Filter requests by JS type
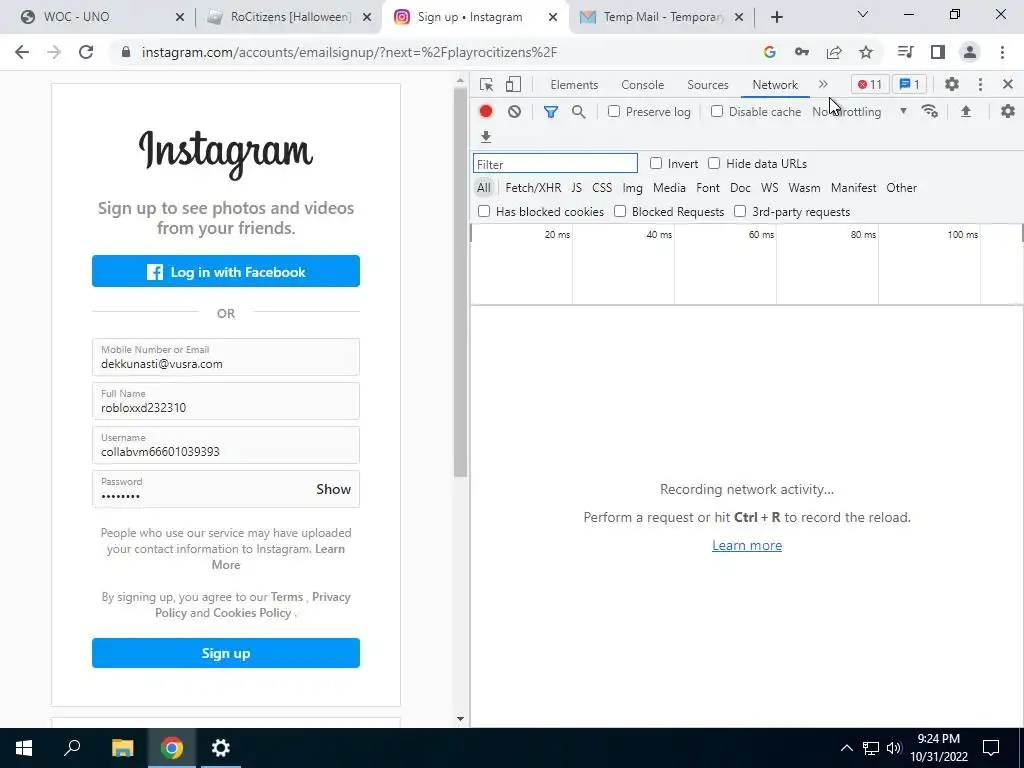 tap(576, 188)
